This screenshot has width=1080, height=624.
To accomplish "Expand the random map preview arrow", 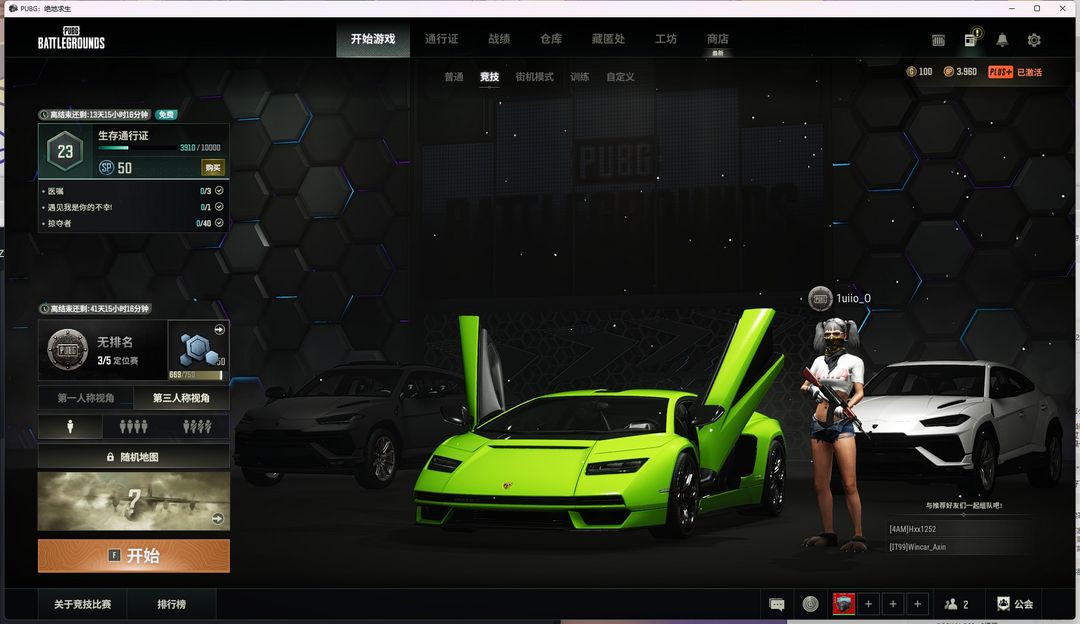I will pyautogui.click(x=218, y=518).
